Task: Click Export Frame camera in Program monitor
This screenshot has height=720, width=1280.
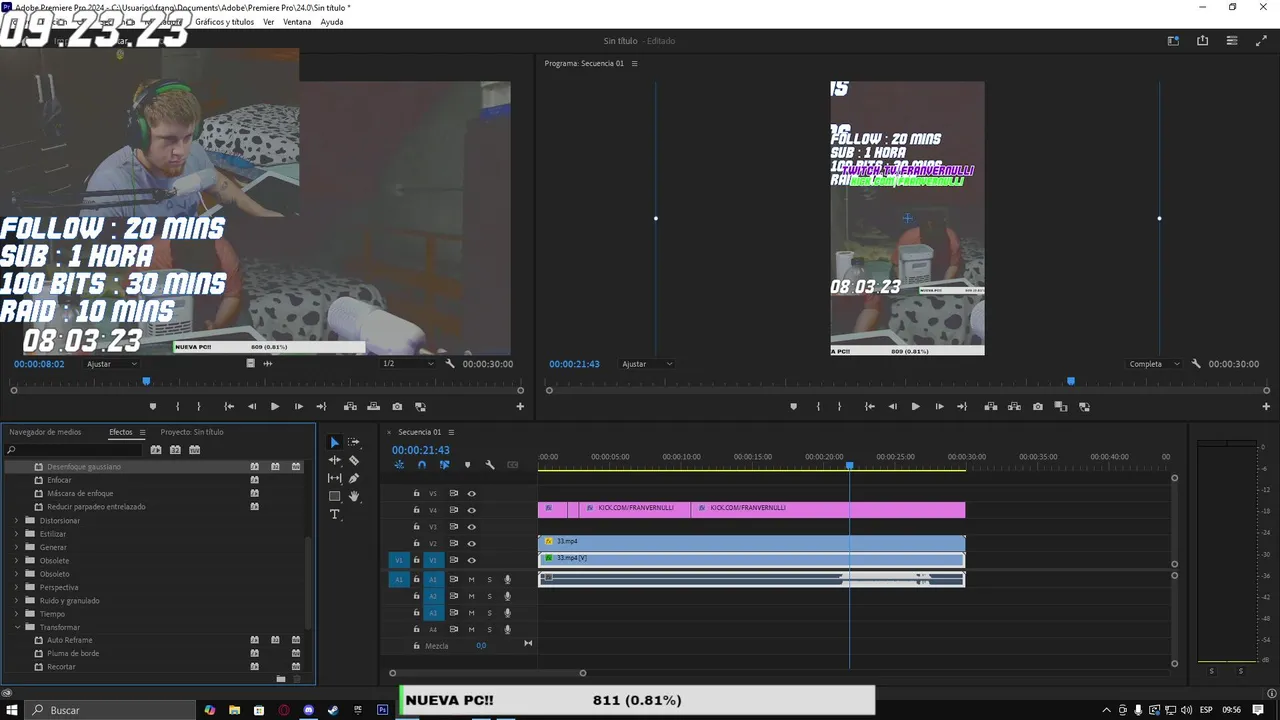Action: (1037, 407)
